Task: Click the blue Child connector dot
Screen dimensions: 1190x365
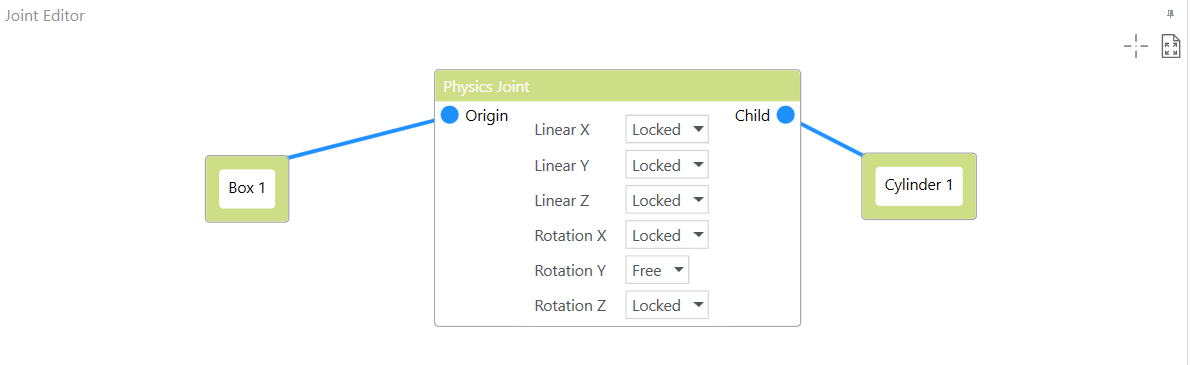Action: click(785, 115)
